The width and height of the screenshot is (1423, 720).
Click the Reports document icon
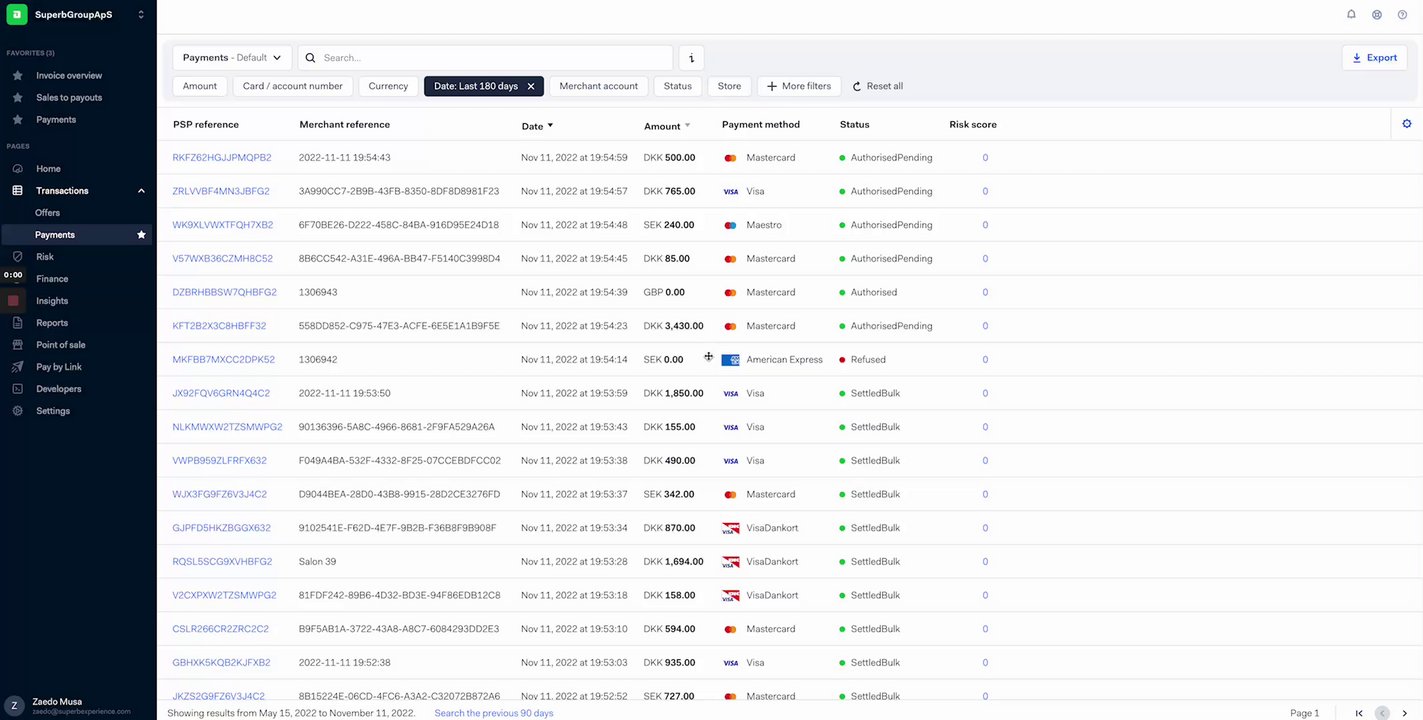tap(17, 323)
